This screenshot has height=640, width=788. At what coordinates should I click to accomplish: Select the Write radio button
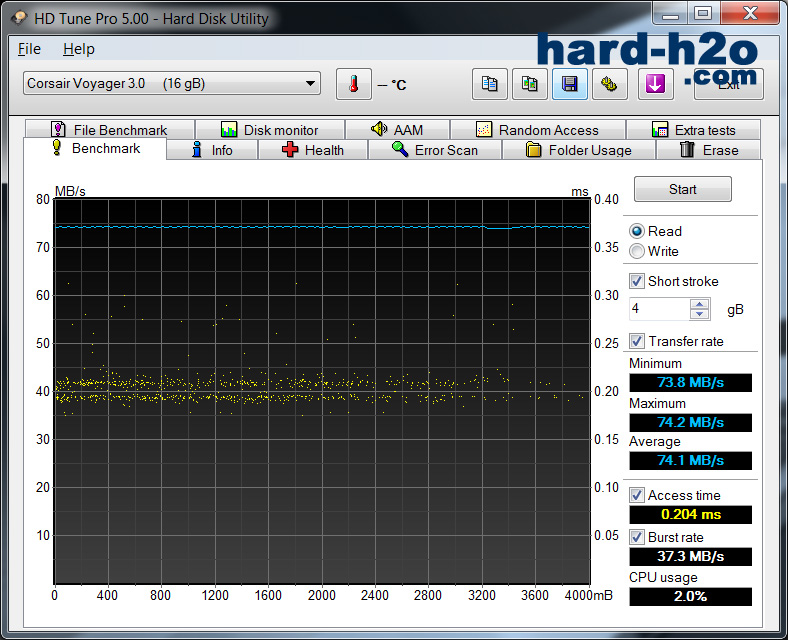pyautogui.click(x=637, y=251)
